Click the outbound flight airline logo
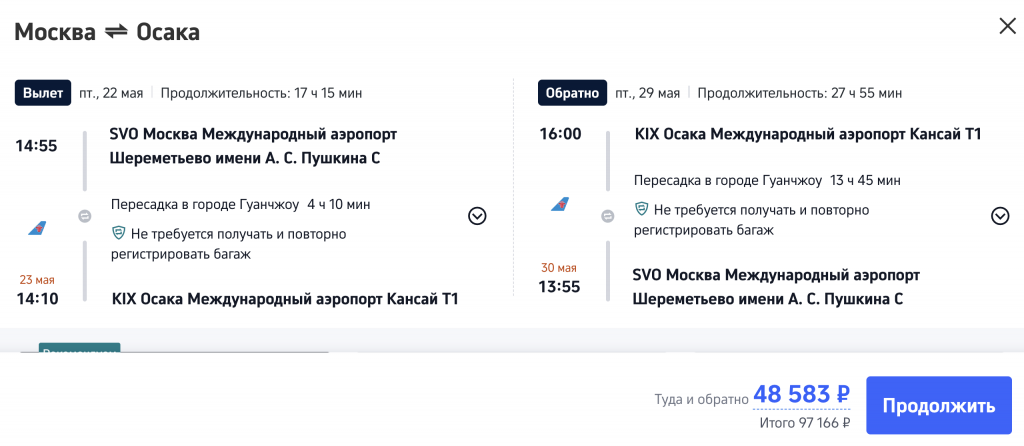1024x446 pixels. point(37,228)
